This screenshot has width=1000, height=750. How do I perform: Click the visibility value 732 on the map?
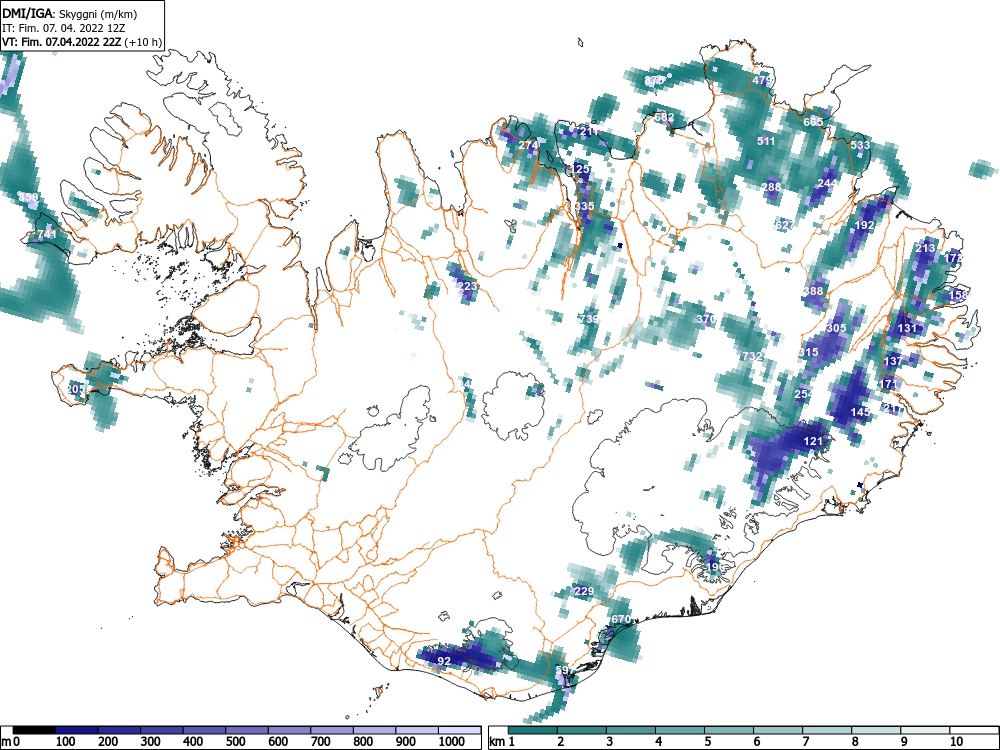[752, 356]
